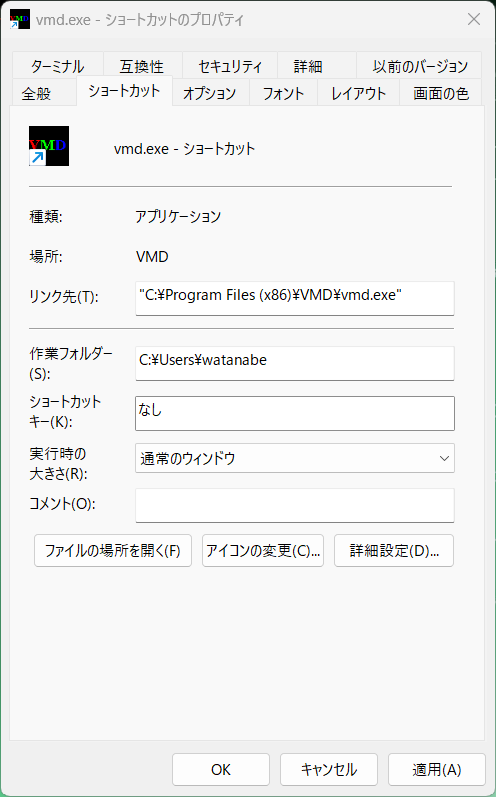Click the ショートカットキー field showing なし

[295, 413]
